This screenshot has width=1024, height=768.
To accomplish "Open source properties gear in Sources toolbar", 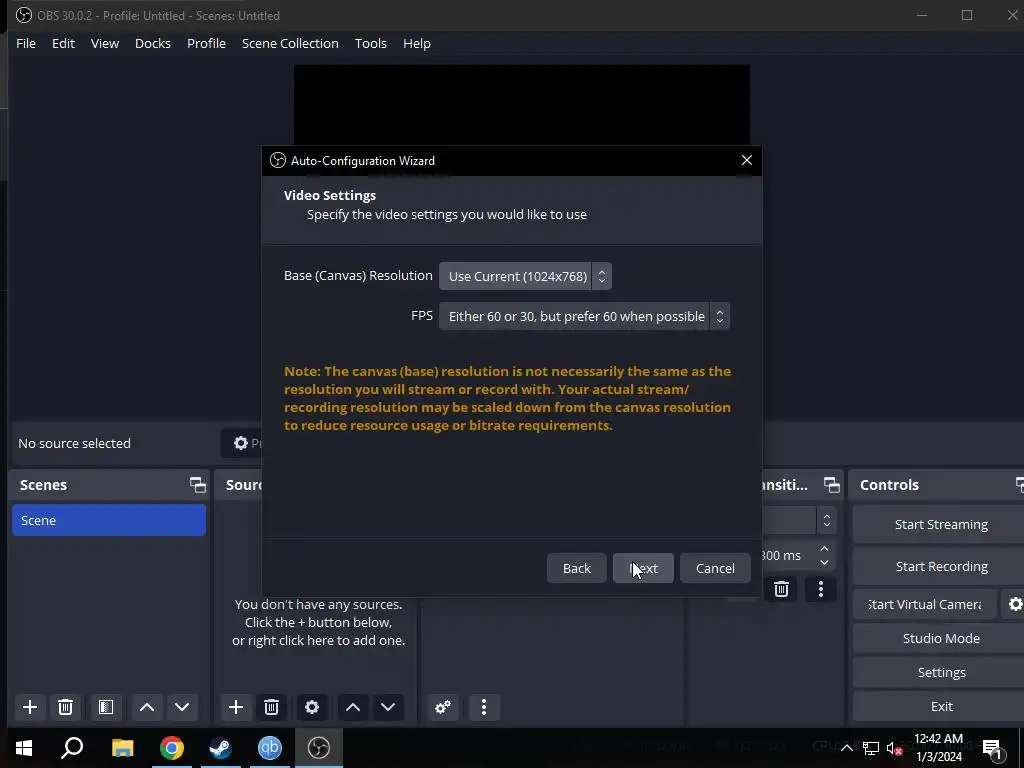I will pos(312,707).
